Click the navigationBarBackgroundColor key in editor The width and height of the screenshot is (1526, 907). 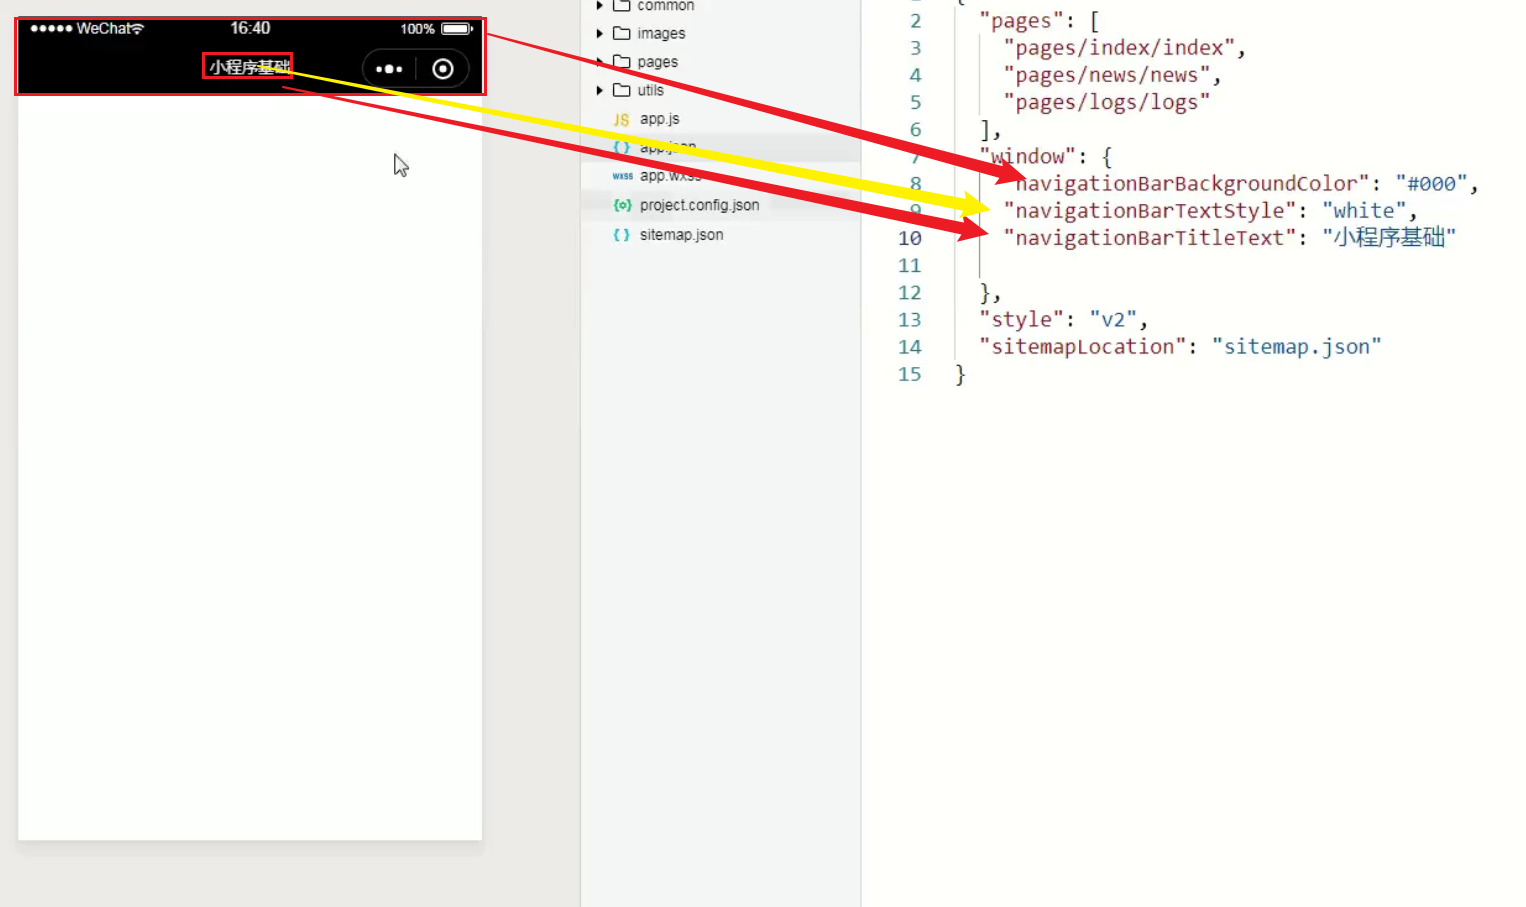[1186, 184]
